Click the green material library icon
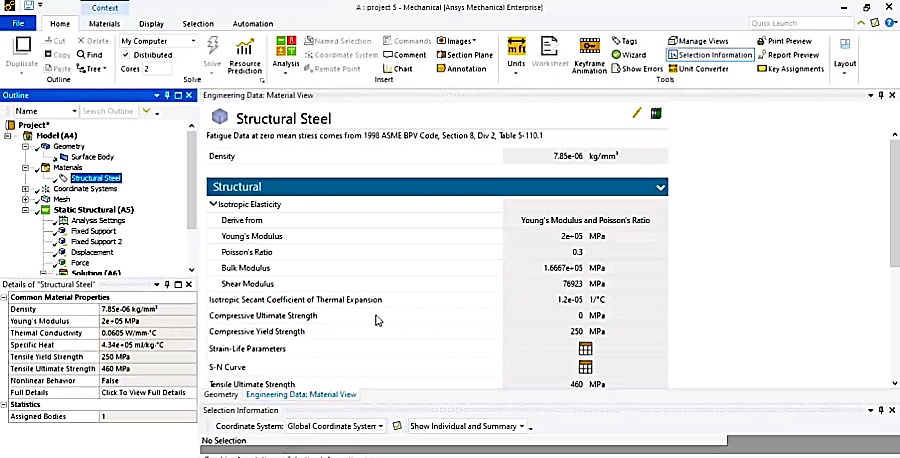Image resolution: width=900 pixels, height=458 pixels. pyautogui.click(x=656, y=114)
